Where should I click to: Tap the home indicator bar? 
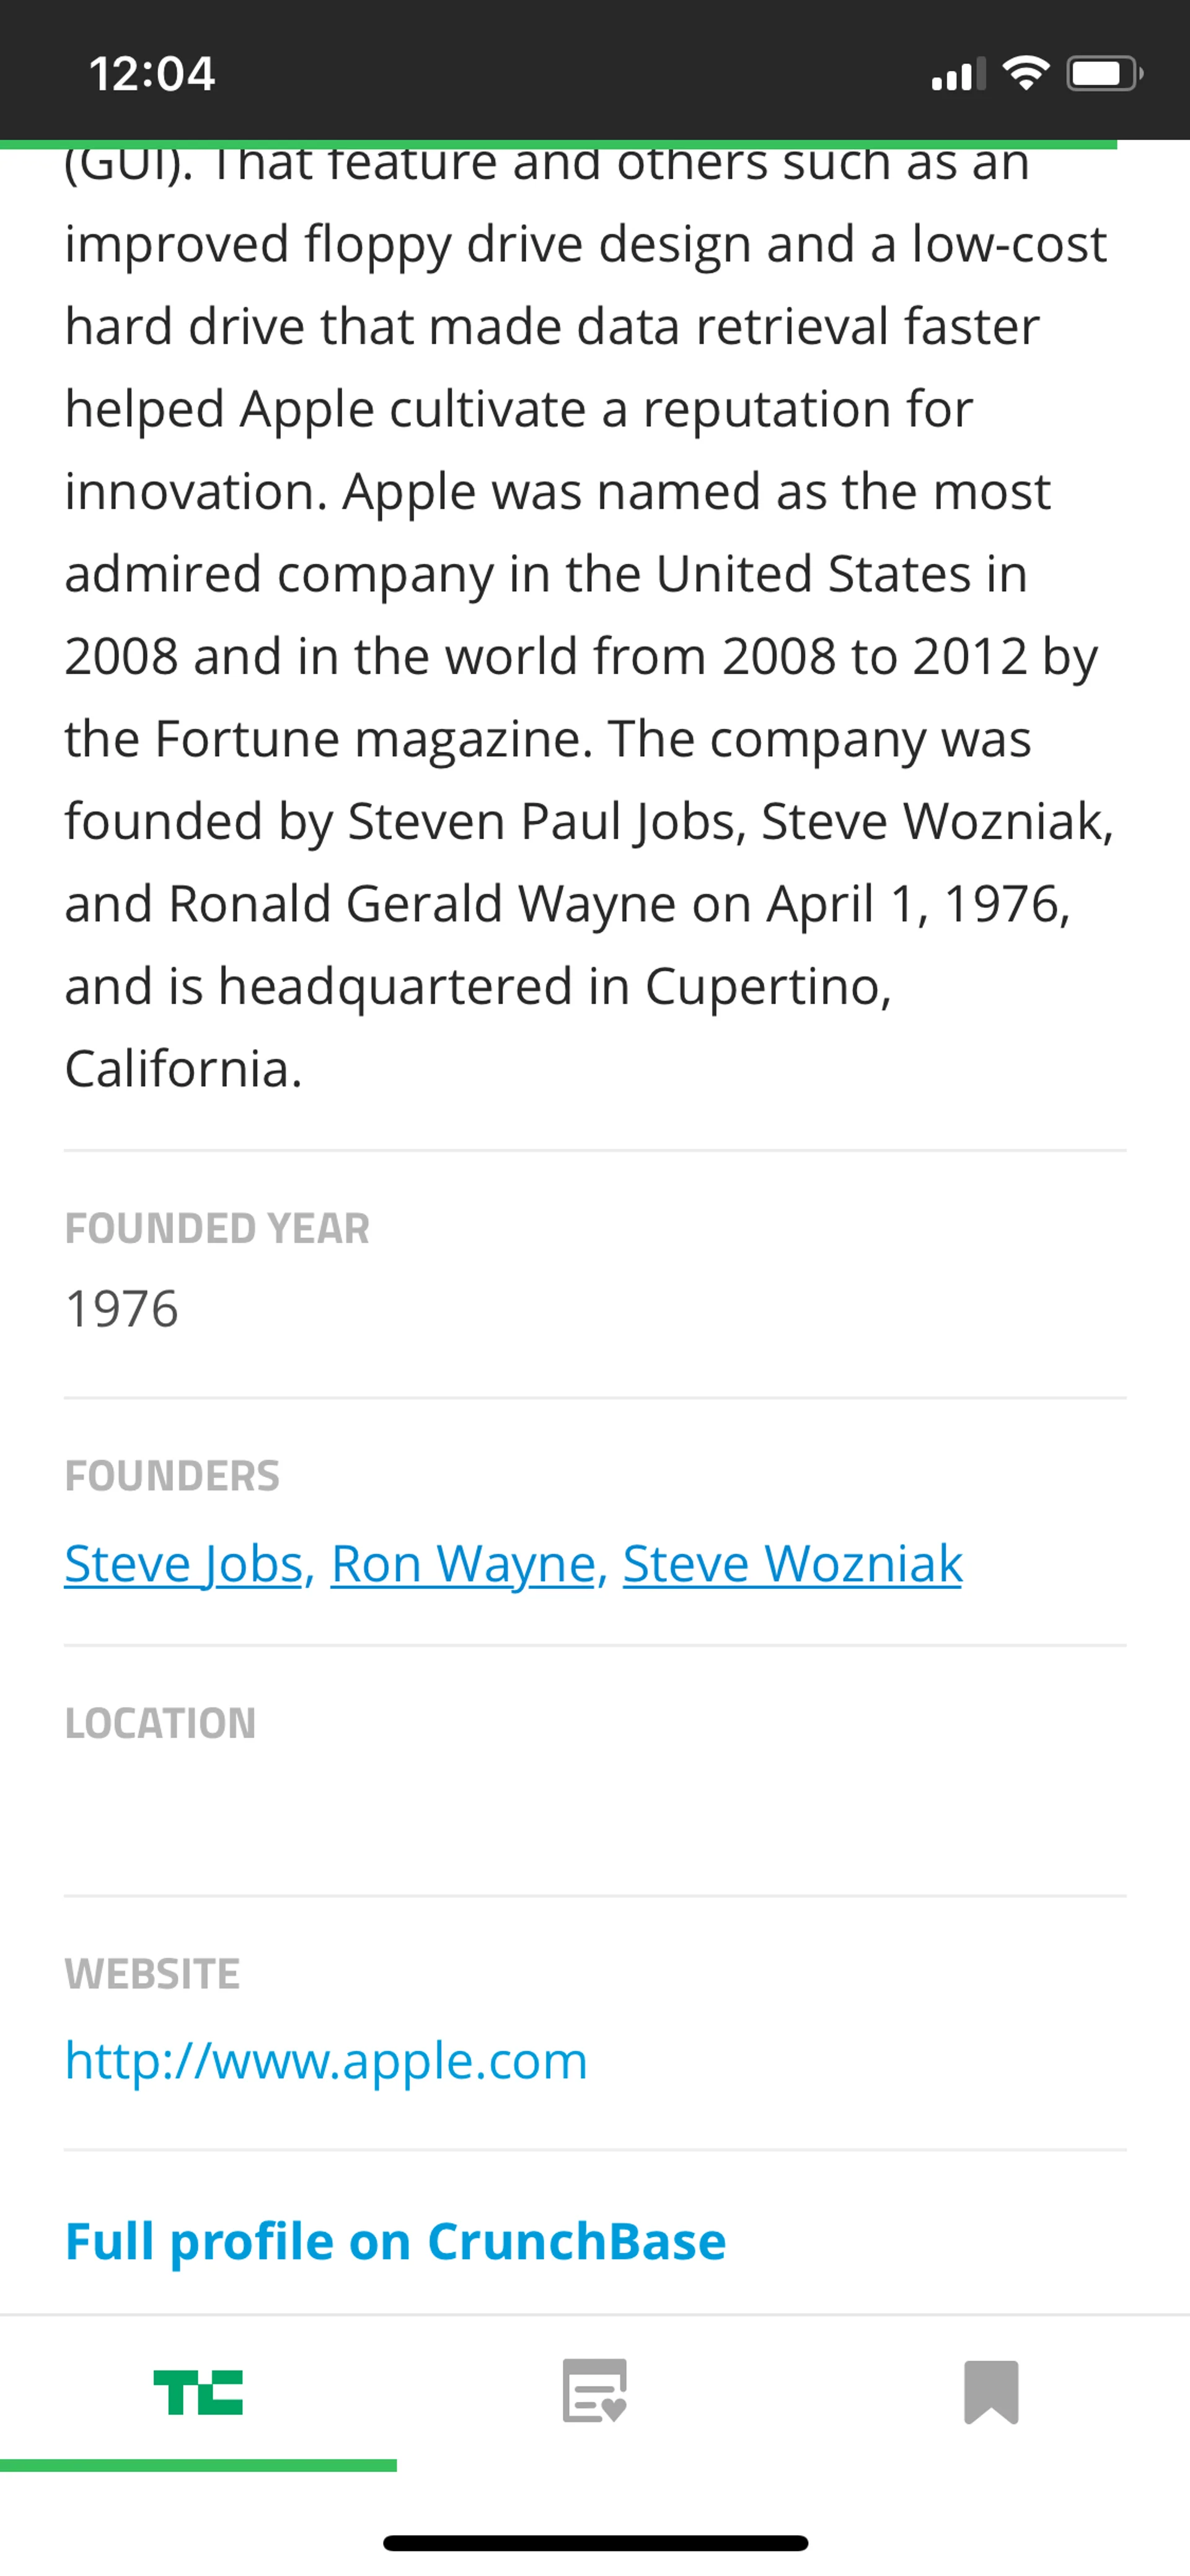pos(595,2543)
